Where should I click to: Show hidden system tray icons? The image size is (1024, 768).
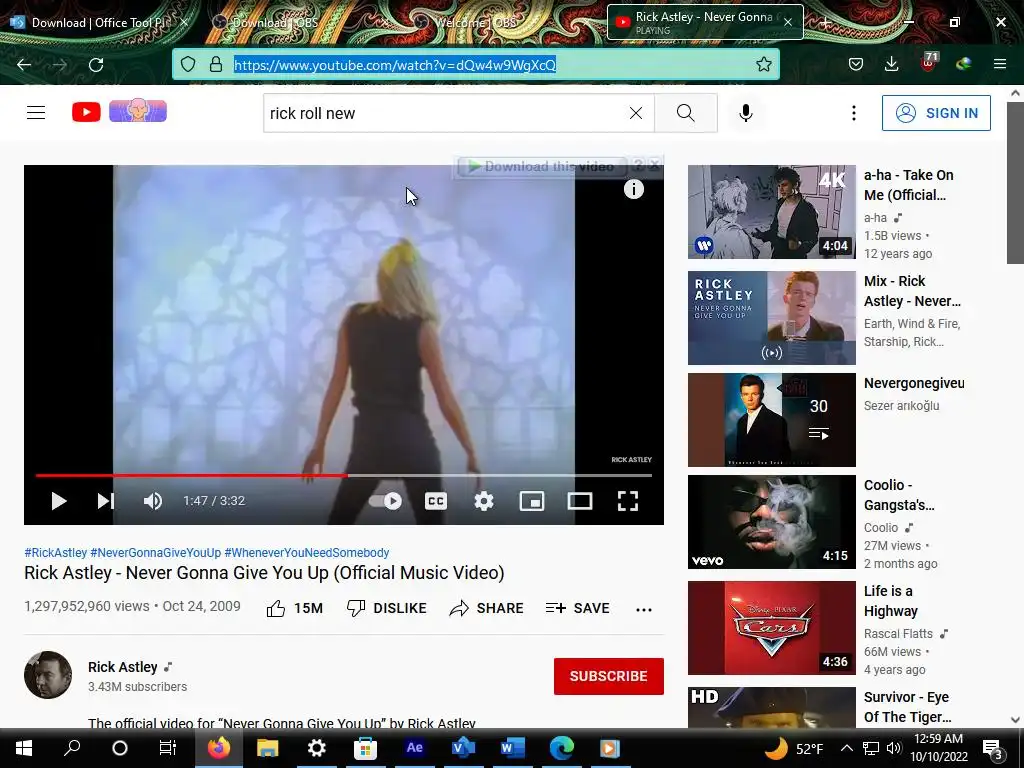[x=846, y=748]
